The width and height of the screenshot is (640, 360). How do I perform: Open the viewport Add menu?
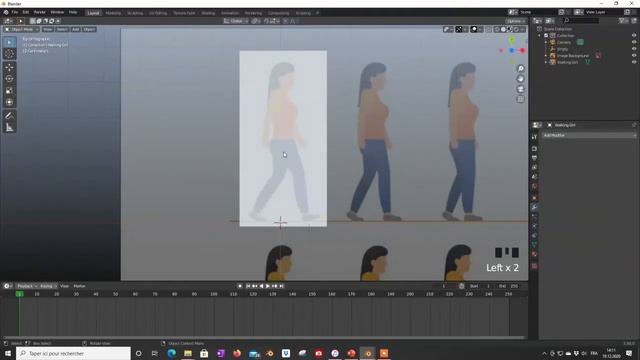(76, 29)
